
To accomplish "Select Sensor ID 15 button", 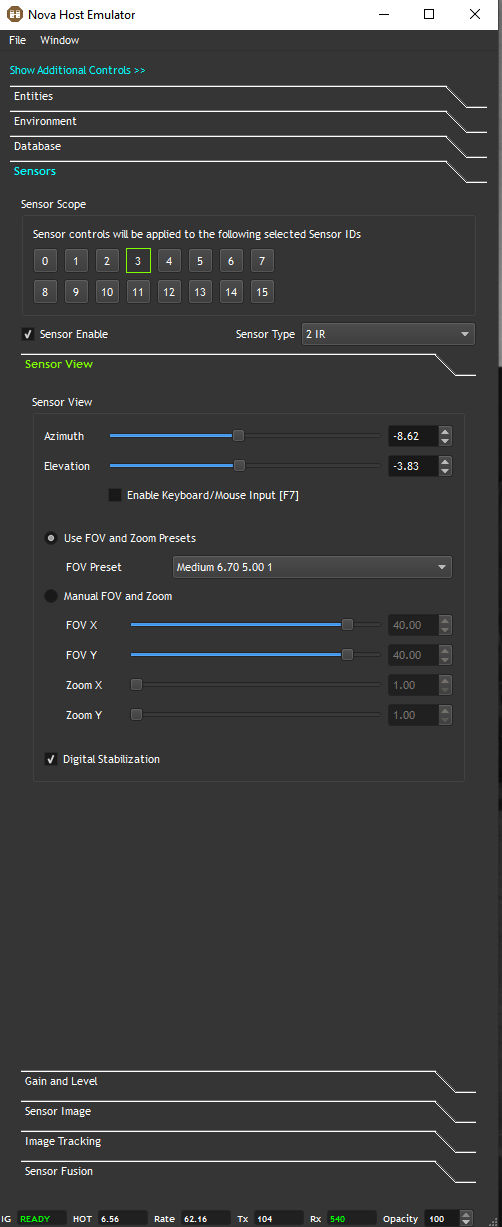I will tap(262, 292).
